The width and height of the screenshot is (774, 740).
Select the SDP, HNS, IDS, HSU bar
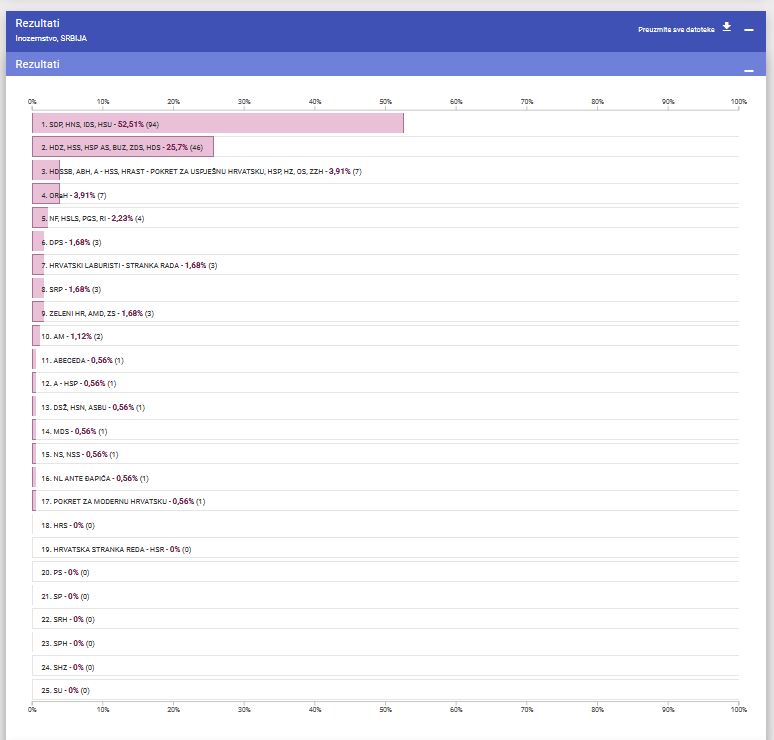[x=217, y=124]
